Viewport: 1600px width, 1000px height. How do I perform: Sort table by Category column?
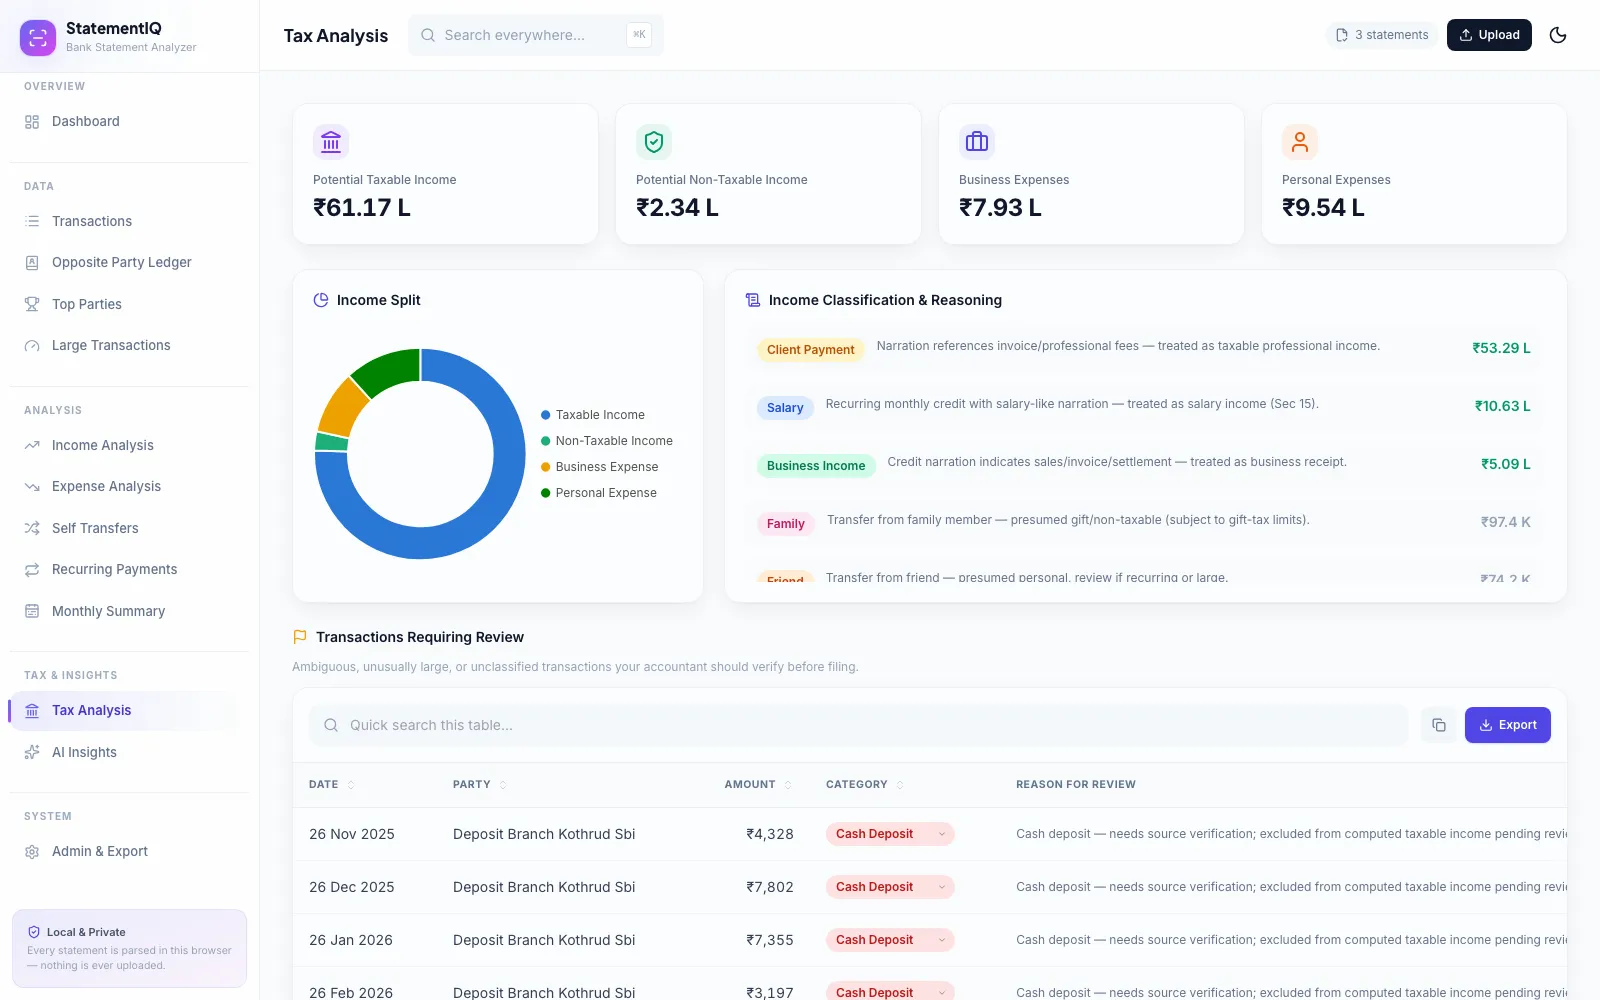[x=865, y=785]
